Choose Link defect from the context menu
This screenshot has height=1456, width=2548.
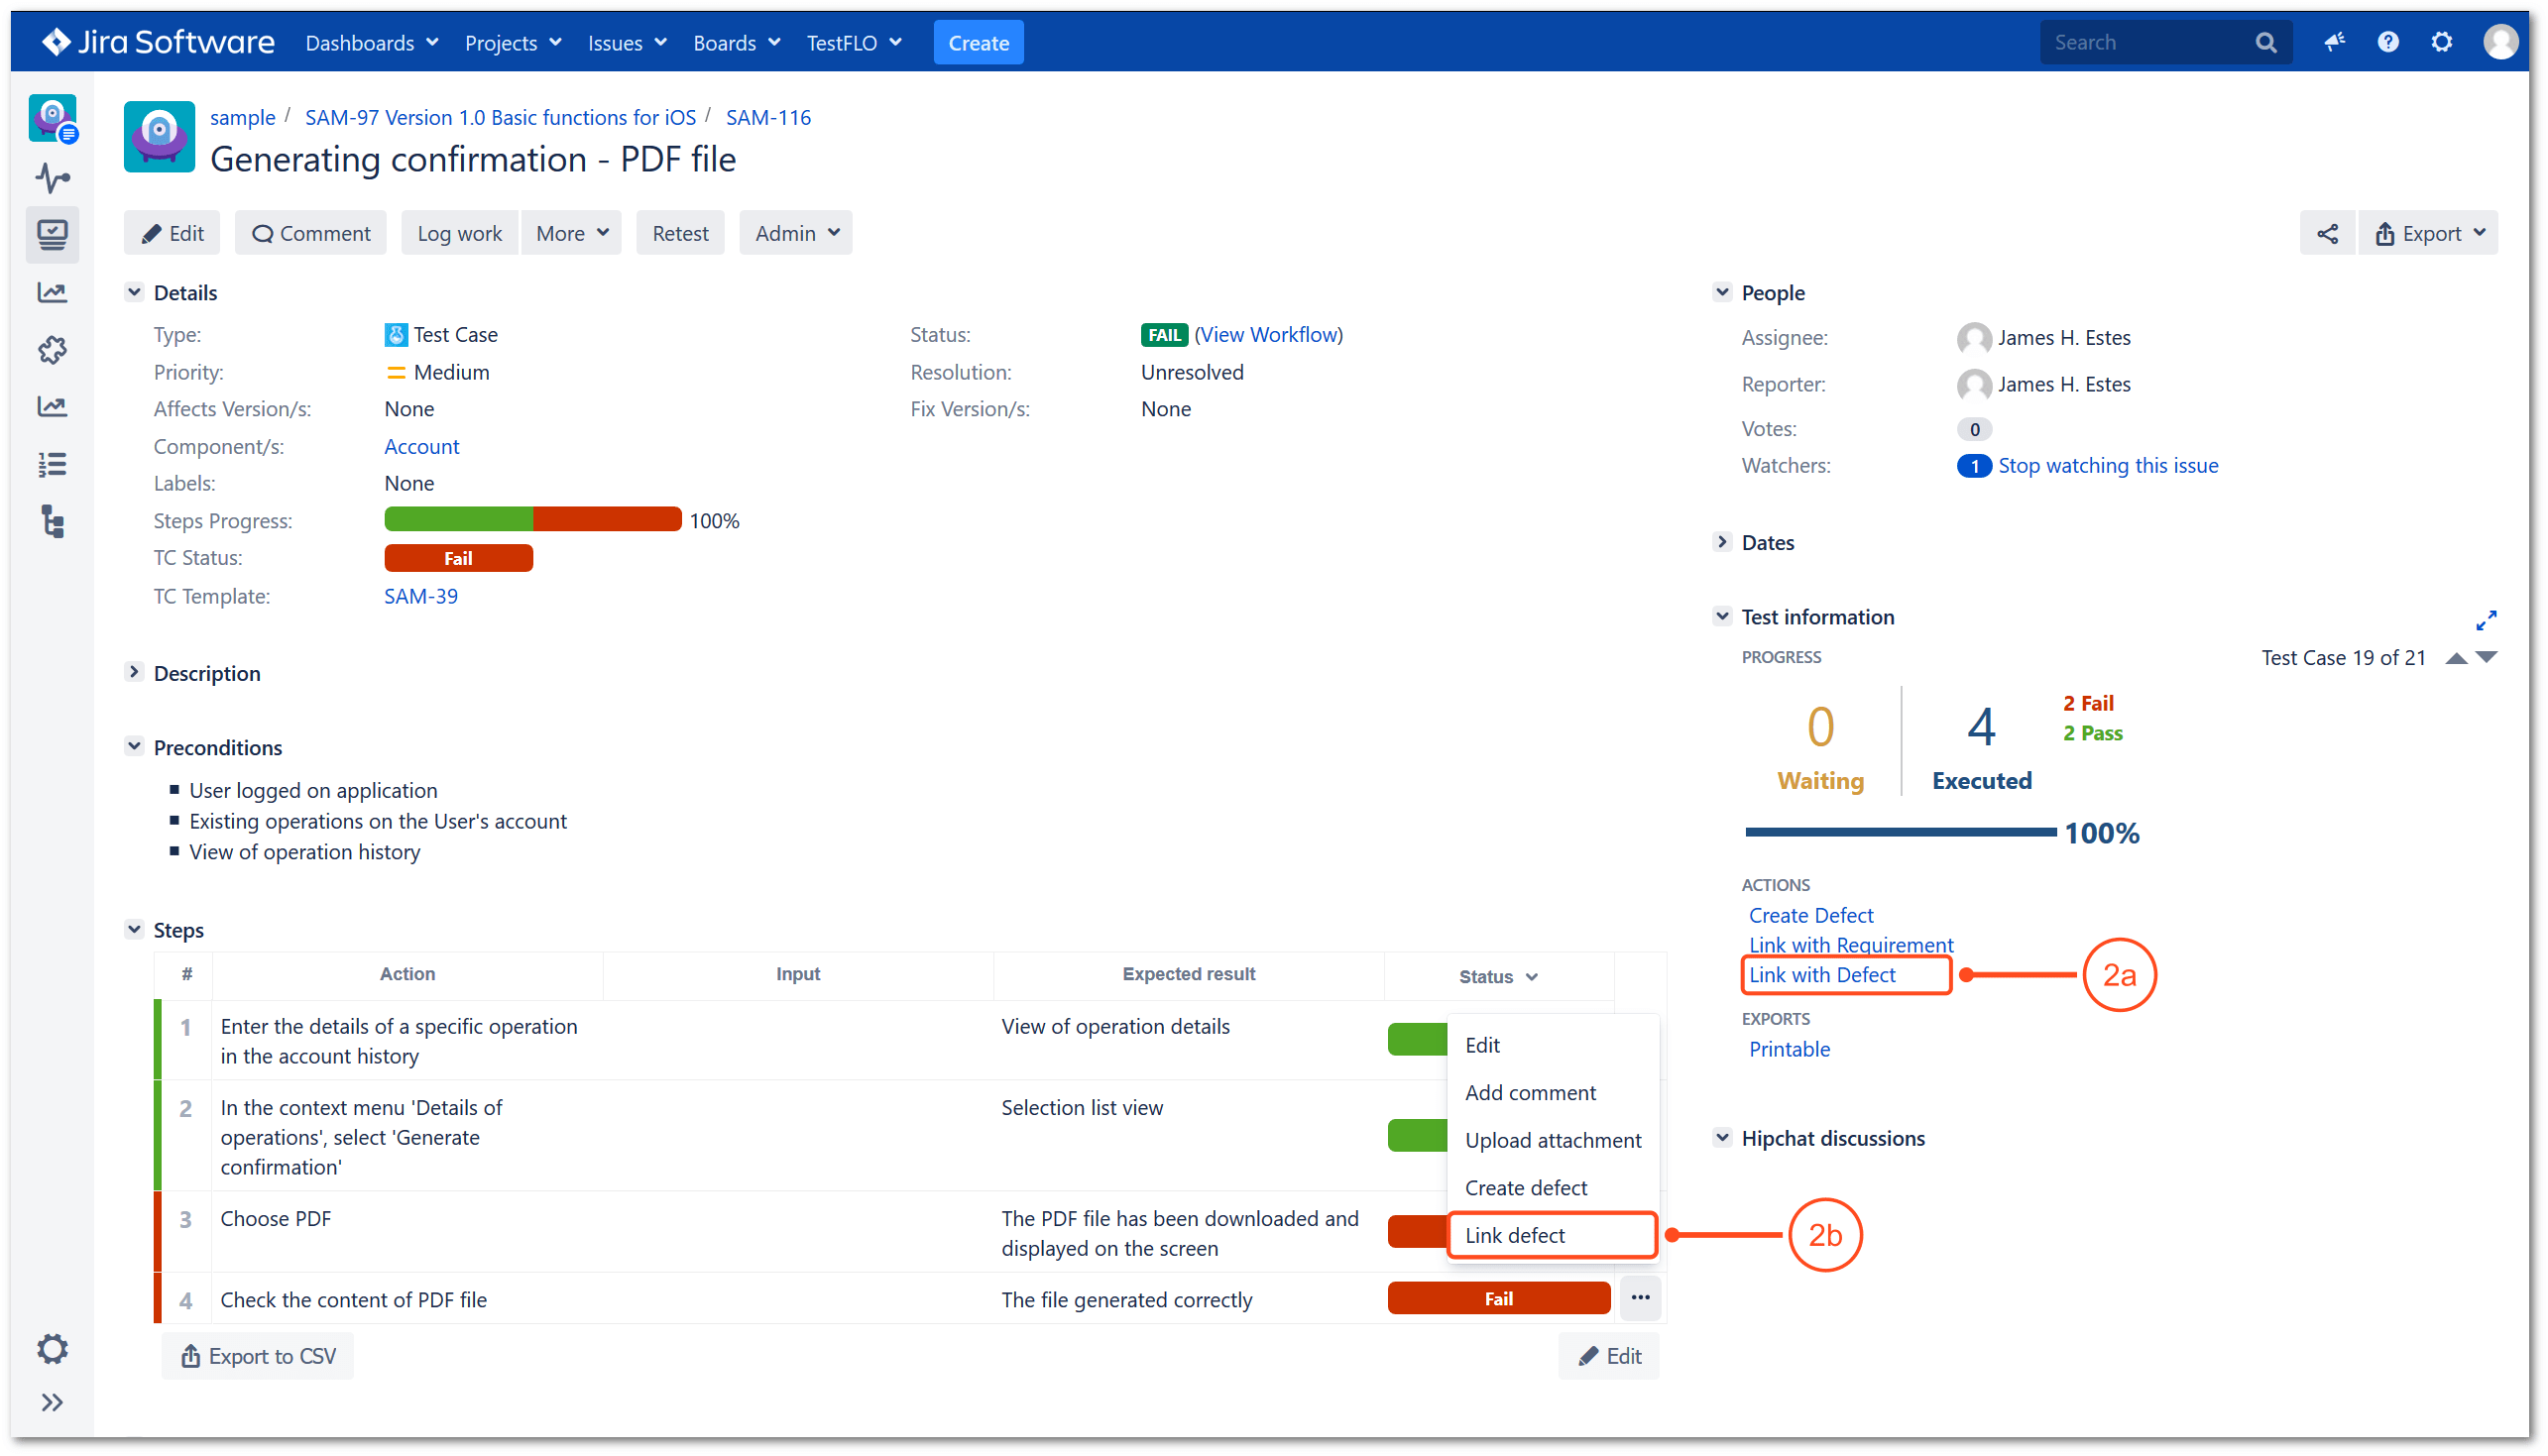click(1516, 1234)
